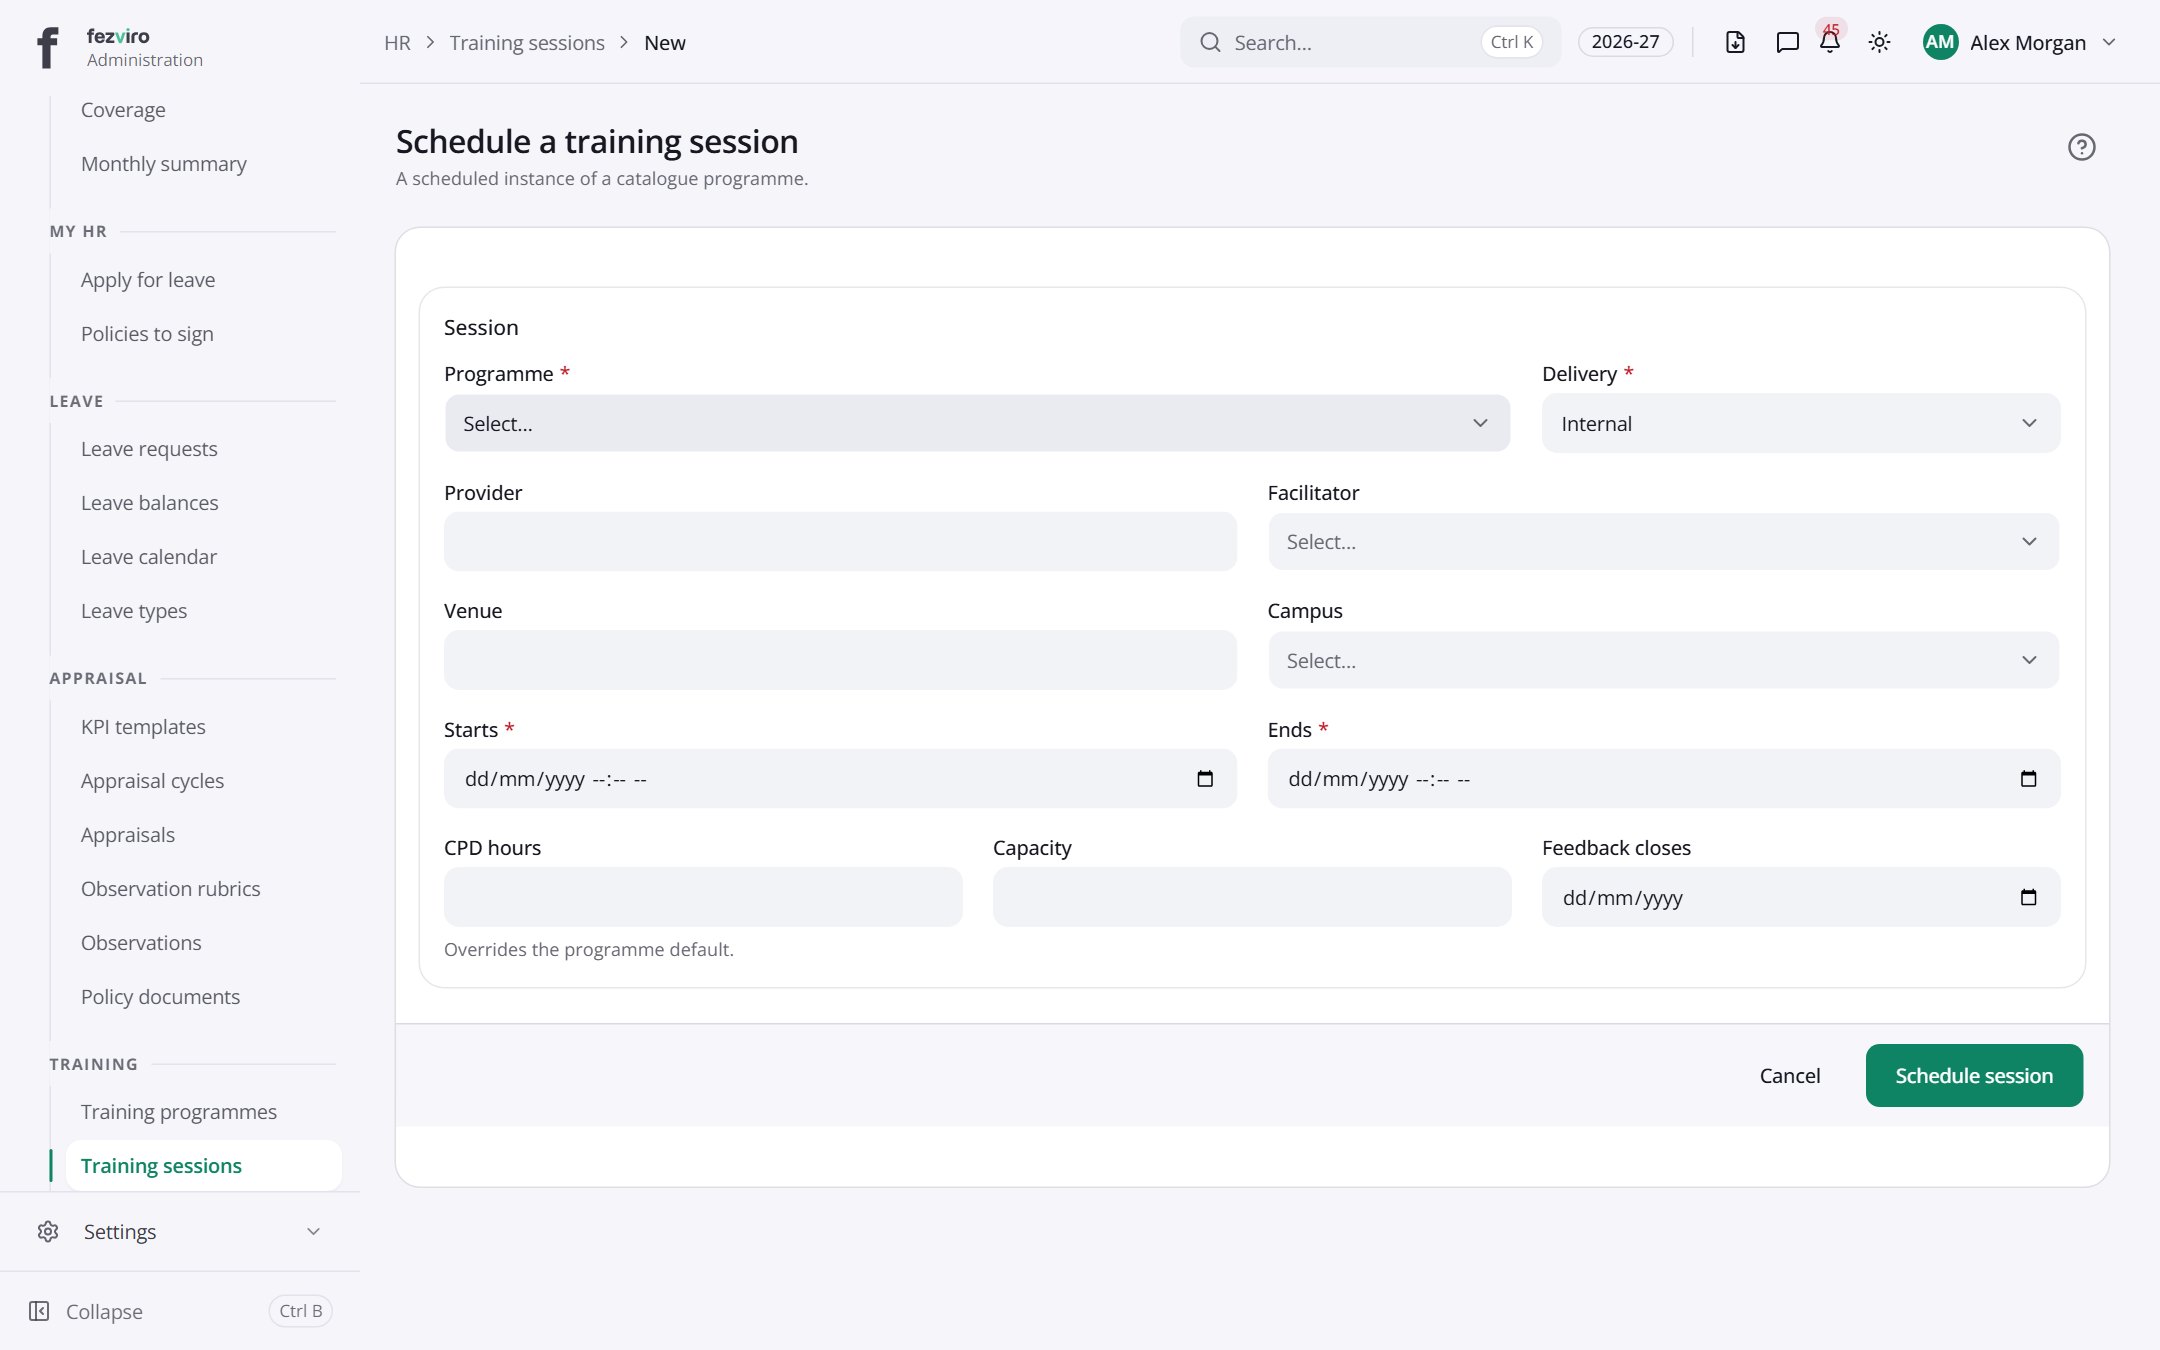
Task: Select the 2026-27 academic year pill
Action: tap(1625, 42)
